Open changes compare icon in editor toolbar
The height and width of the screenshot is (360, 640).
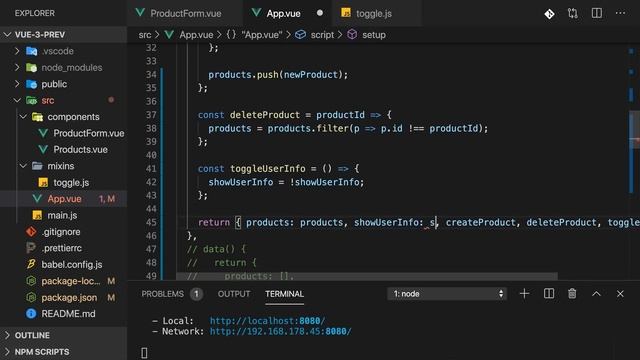(x=573, y=13)
